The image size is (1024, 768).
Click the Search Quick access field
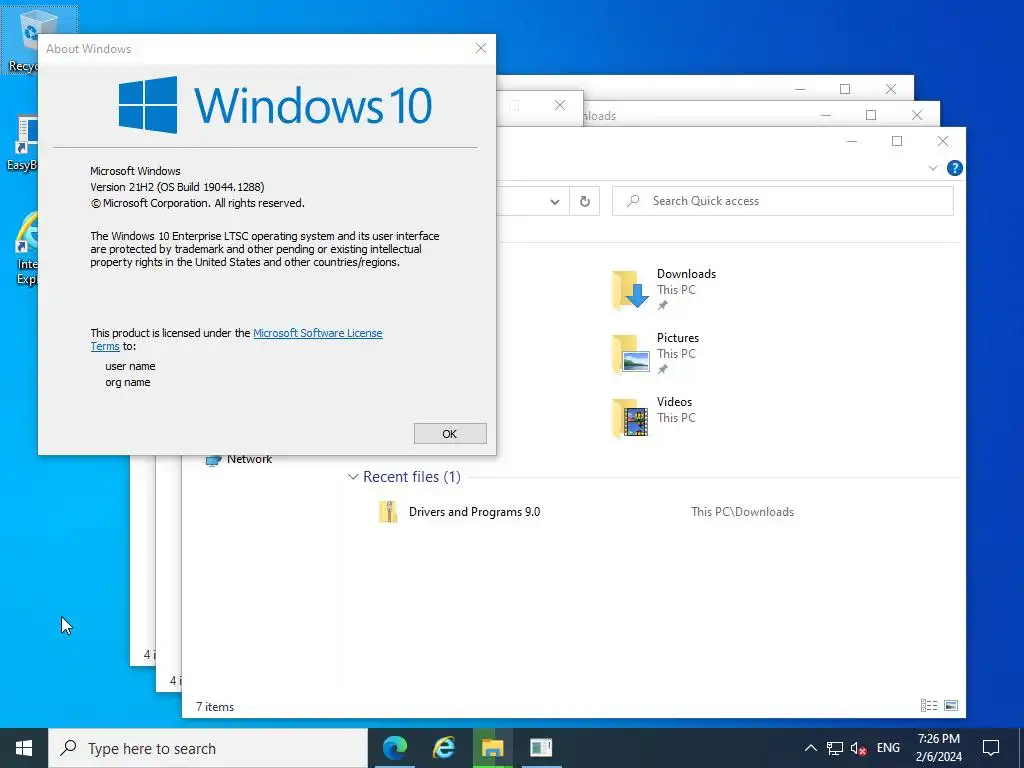pos(782,201)
